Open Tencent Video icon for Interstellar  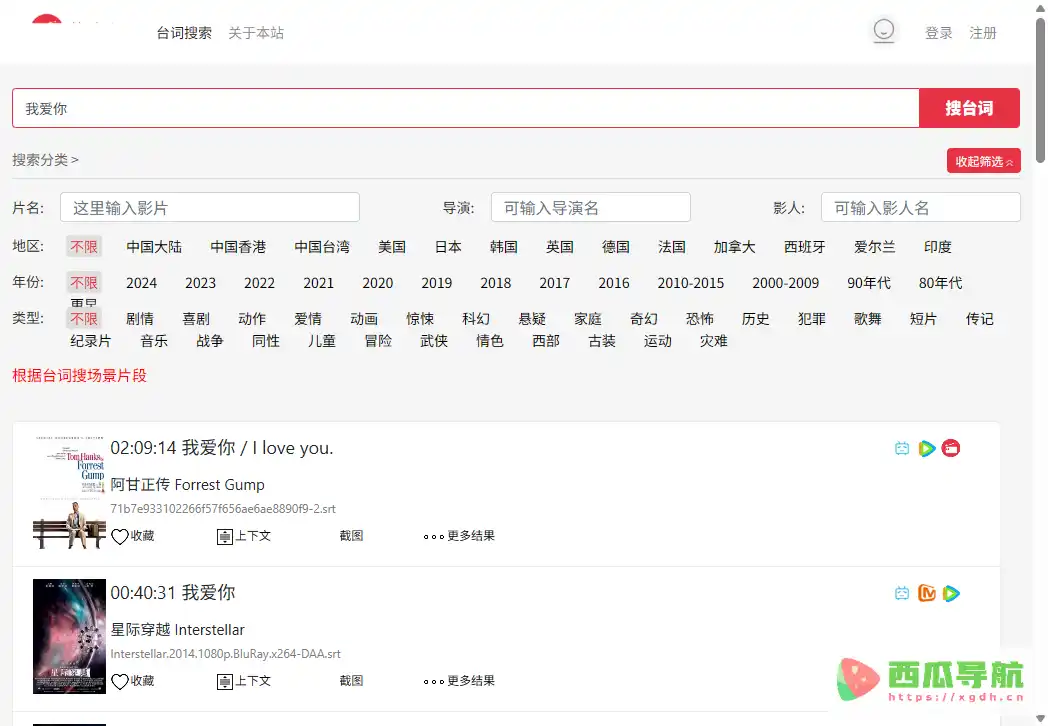[x=951, y=593]
